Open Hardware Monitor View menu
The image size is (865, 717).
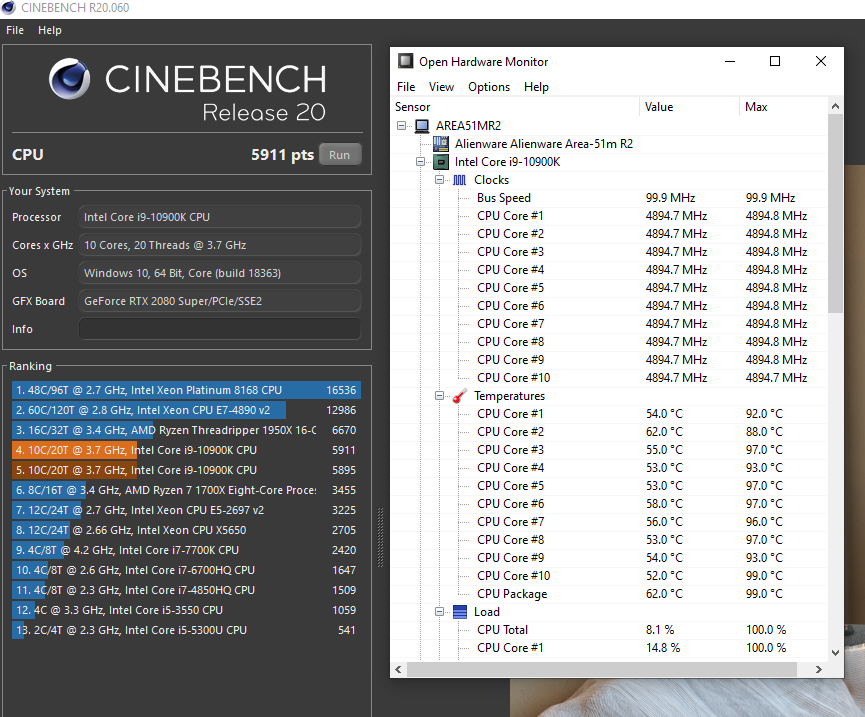tap(441, 87)
